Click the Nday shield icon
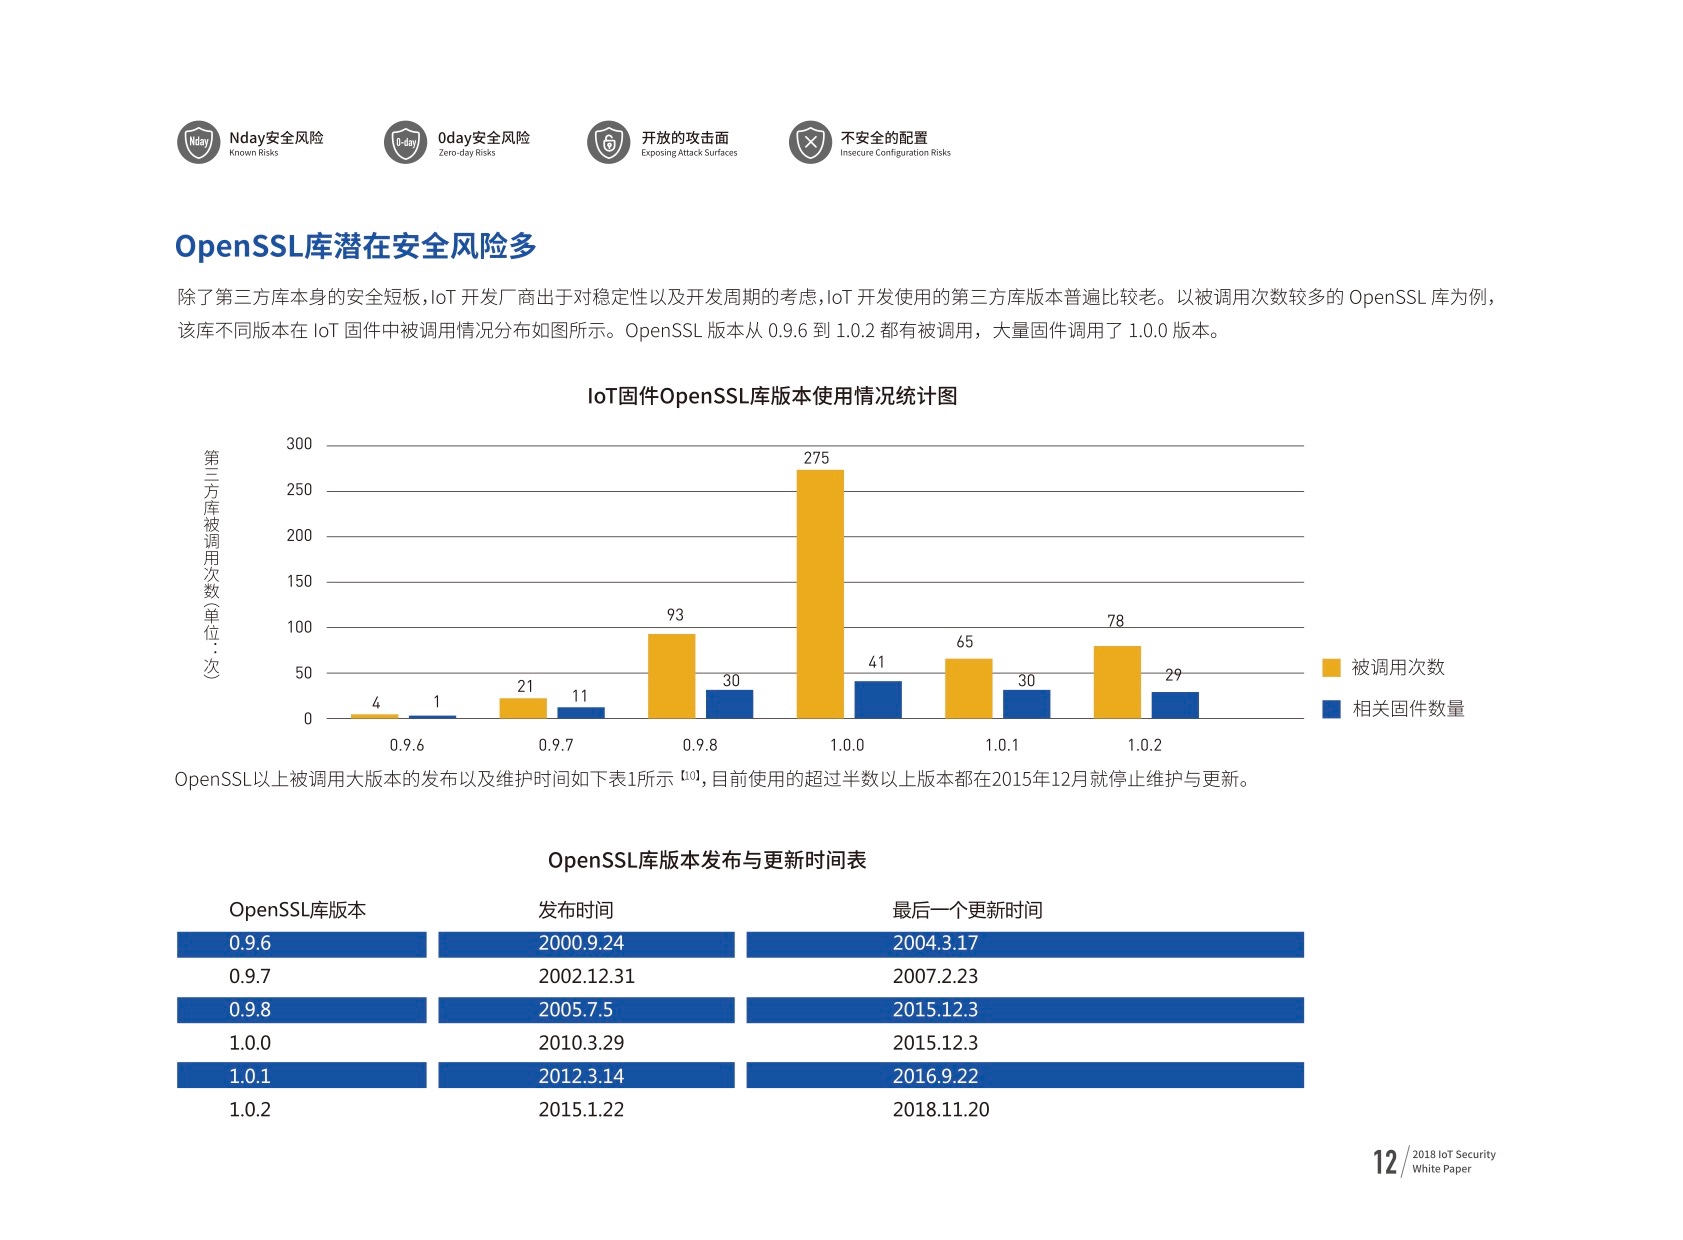The height and width of the screenshot is (1240, 1683). point(198,142)
